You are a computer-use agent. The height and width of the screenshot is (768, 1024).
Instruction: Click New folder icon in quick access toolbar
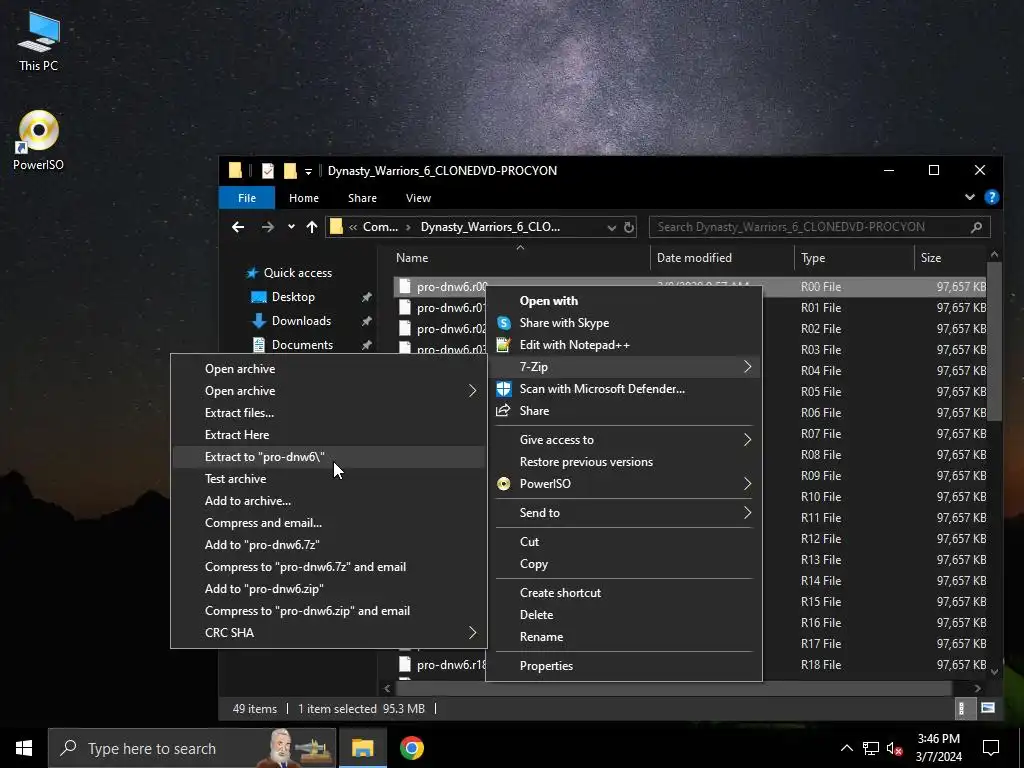(x=290, y=171)
